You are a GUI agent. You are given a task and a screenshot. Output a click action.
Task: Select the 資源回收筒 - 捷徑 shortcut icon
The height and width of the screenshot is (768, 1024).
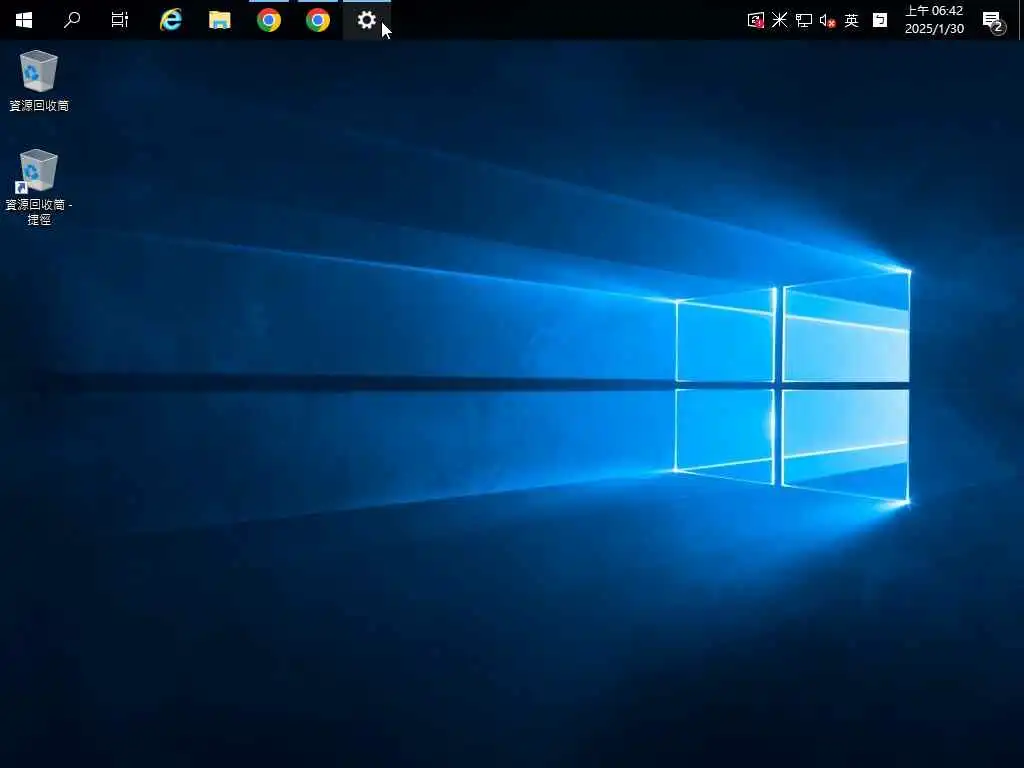[39, 187]
